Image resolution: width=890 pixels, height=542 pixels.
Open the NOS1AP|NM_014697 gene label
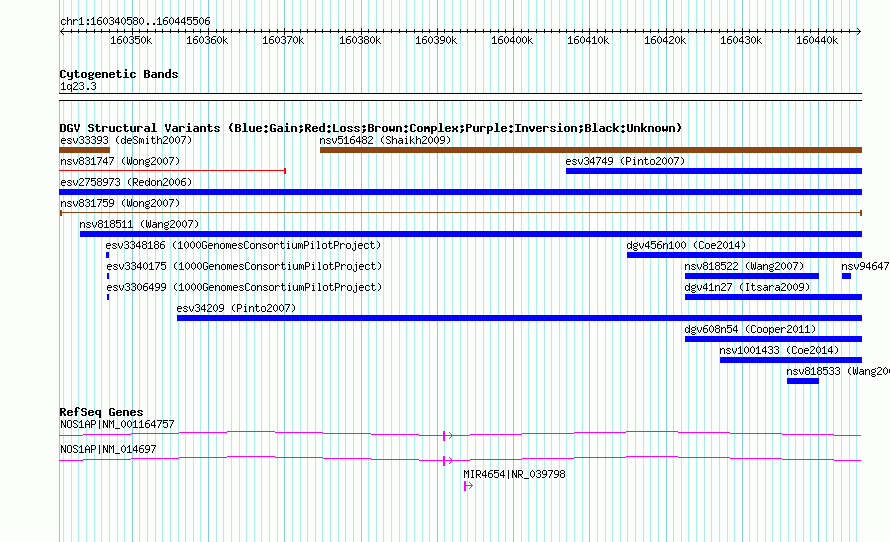coord(108,449)
